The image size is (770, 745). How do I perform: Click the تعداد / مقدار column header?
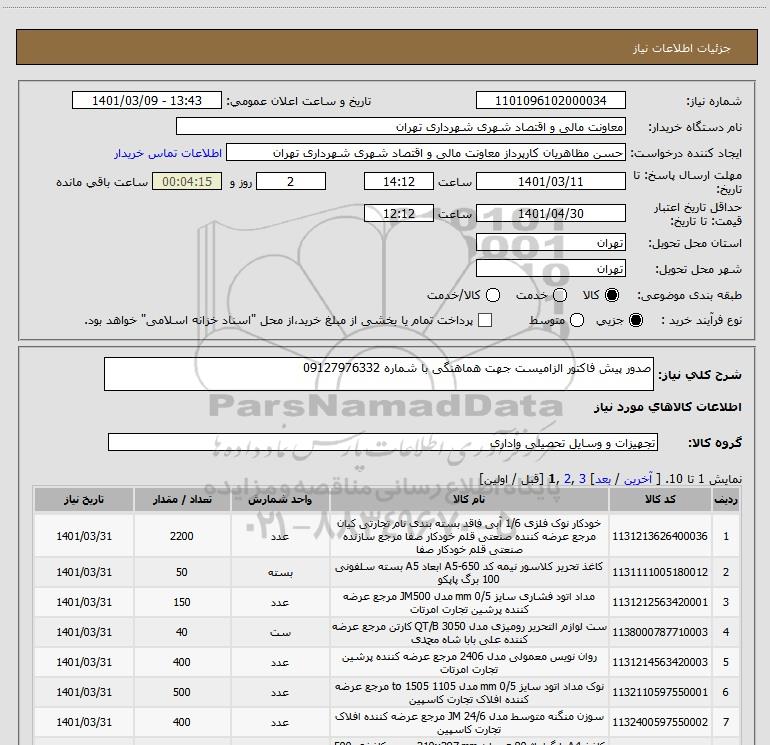click(x=182, y=499)
